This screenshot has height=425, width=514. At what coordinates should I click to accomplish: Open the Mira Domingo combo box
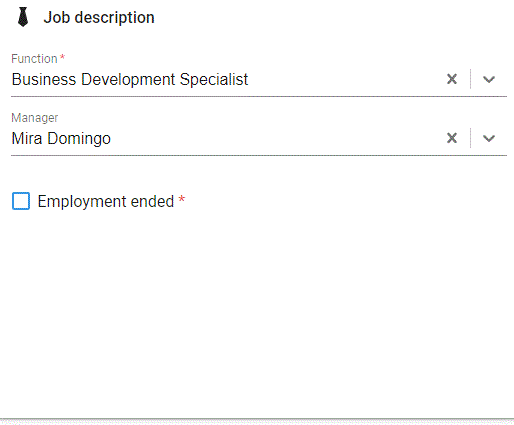(259, 138)
